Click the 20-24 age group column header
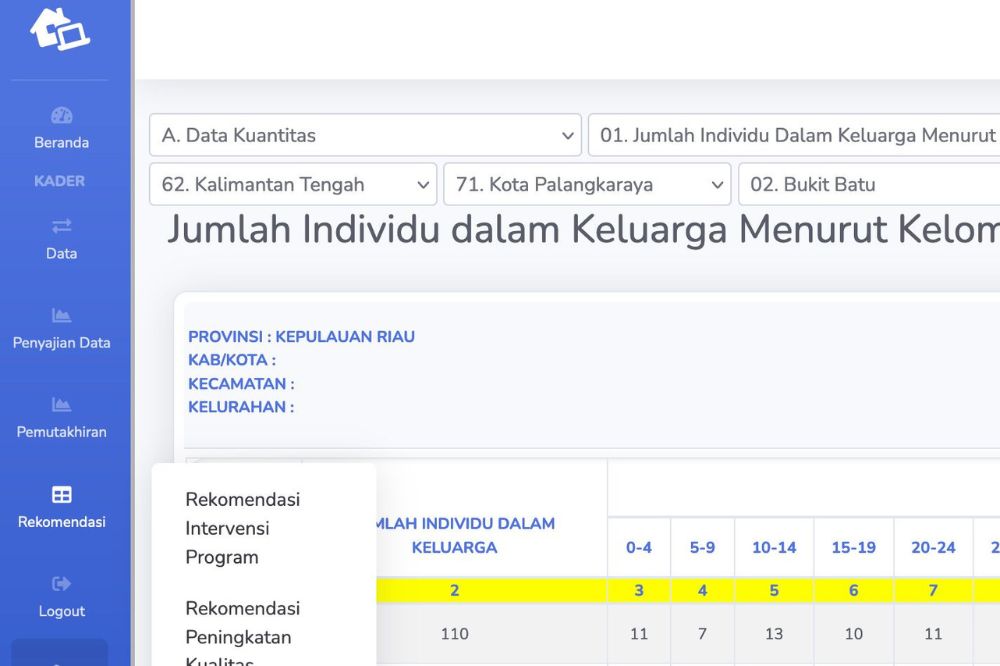The width and height of the screenshot is (1000, 666). coord(933,547)
